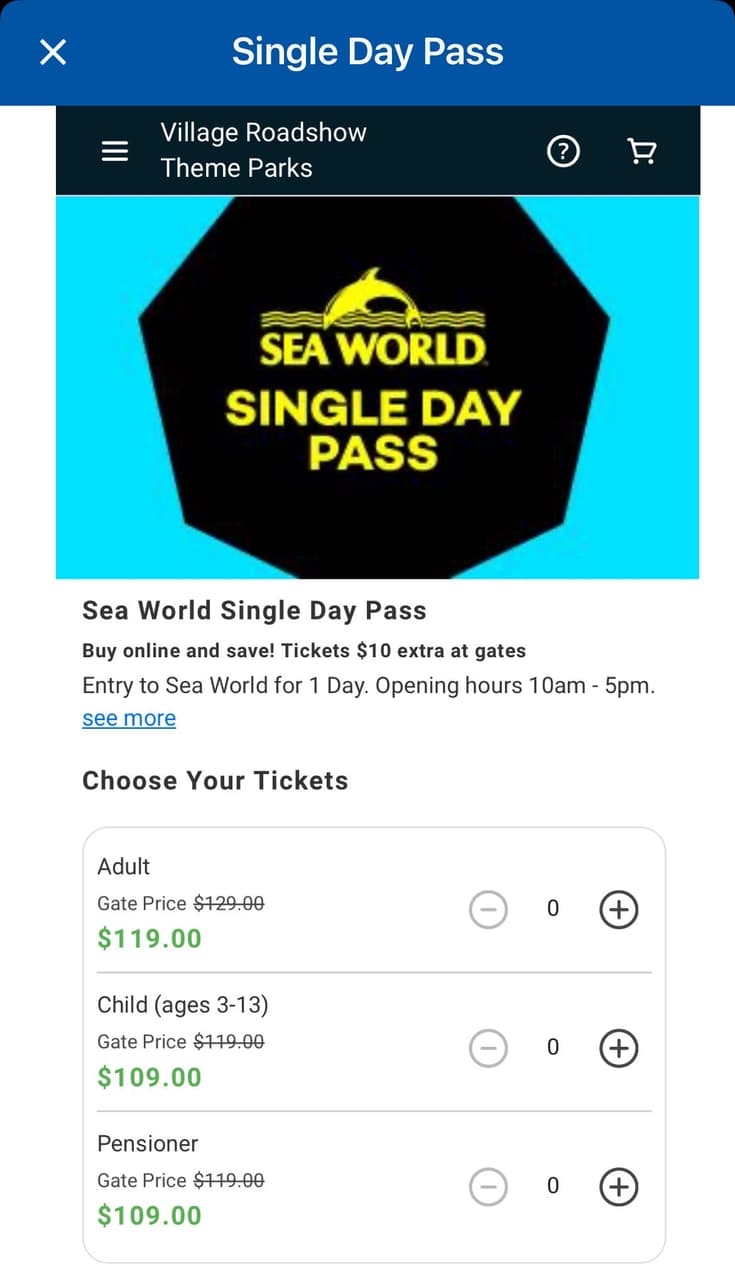Click the Sea World logo image
Viewport: 735px width, 1280px height.
377,388
